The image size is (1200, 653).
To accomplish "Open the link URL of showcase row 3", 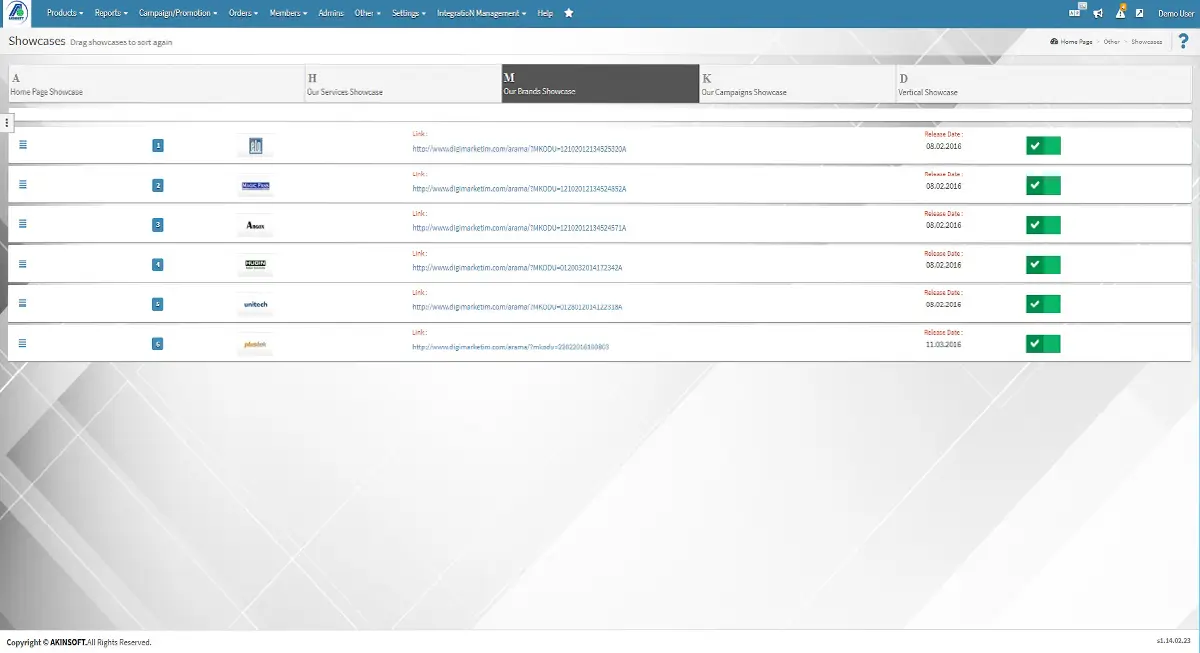I will pos(519,228).
